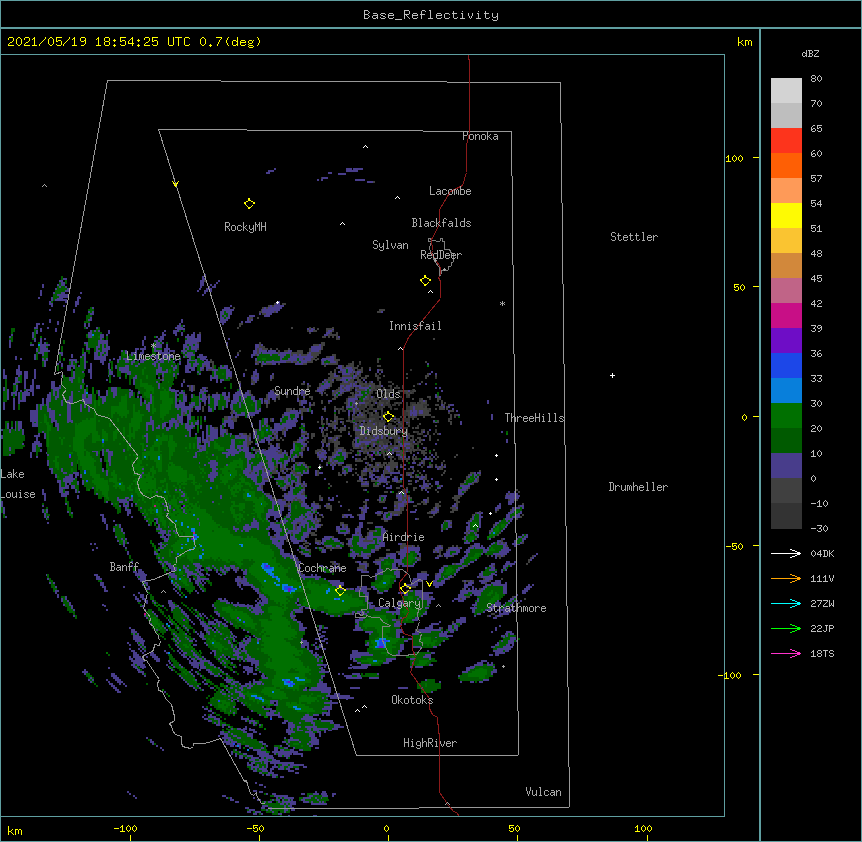The height and width of the screenshot is (842, 862).
Task: Click the Drumheller label
Action: click(x=638, y=487)
